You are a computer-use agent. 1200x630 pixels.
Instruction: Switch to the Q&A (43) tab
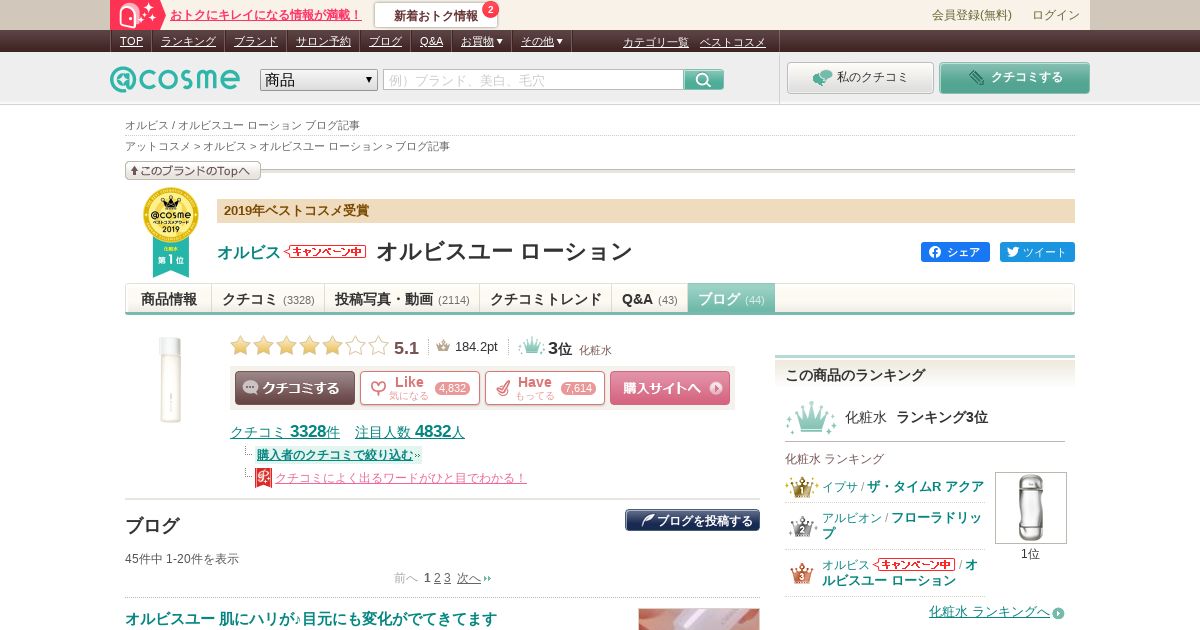click(x=650, y=298)
